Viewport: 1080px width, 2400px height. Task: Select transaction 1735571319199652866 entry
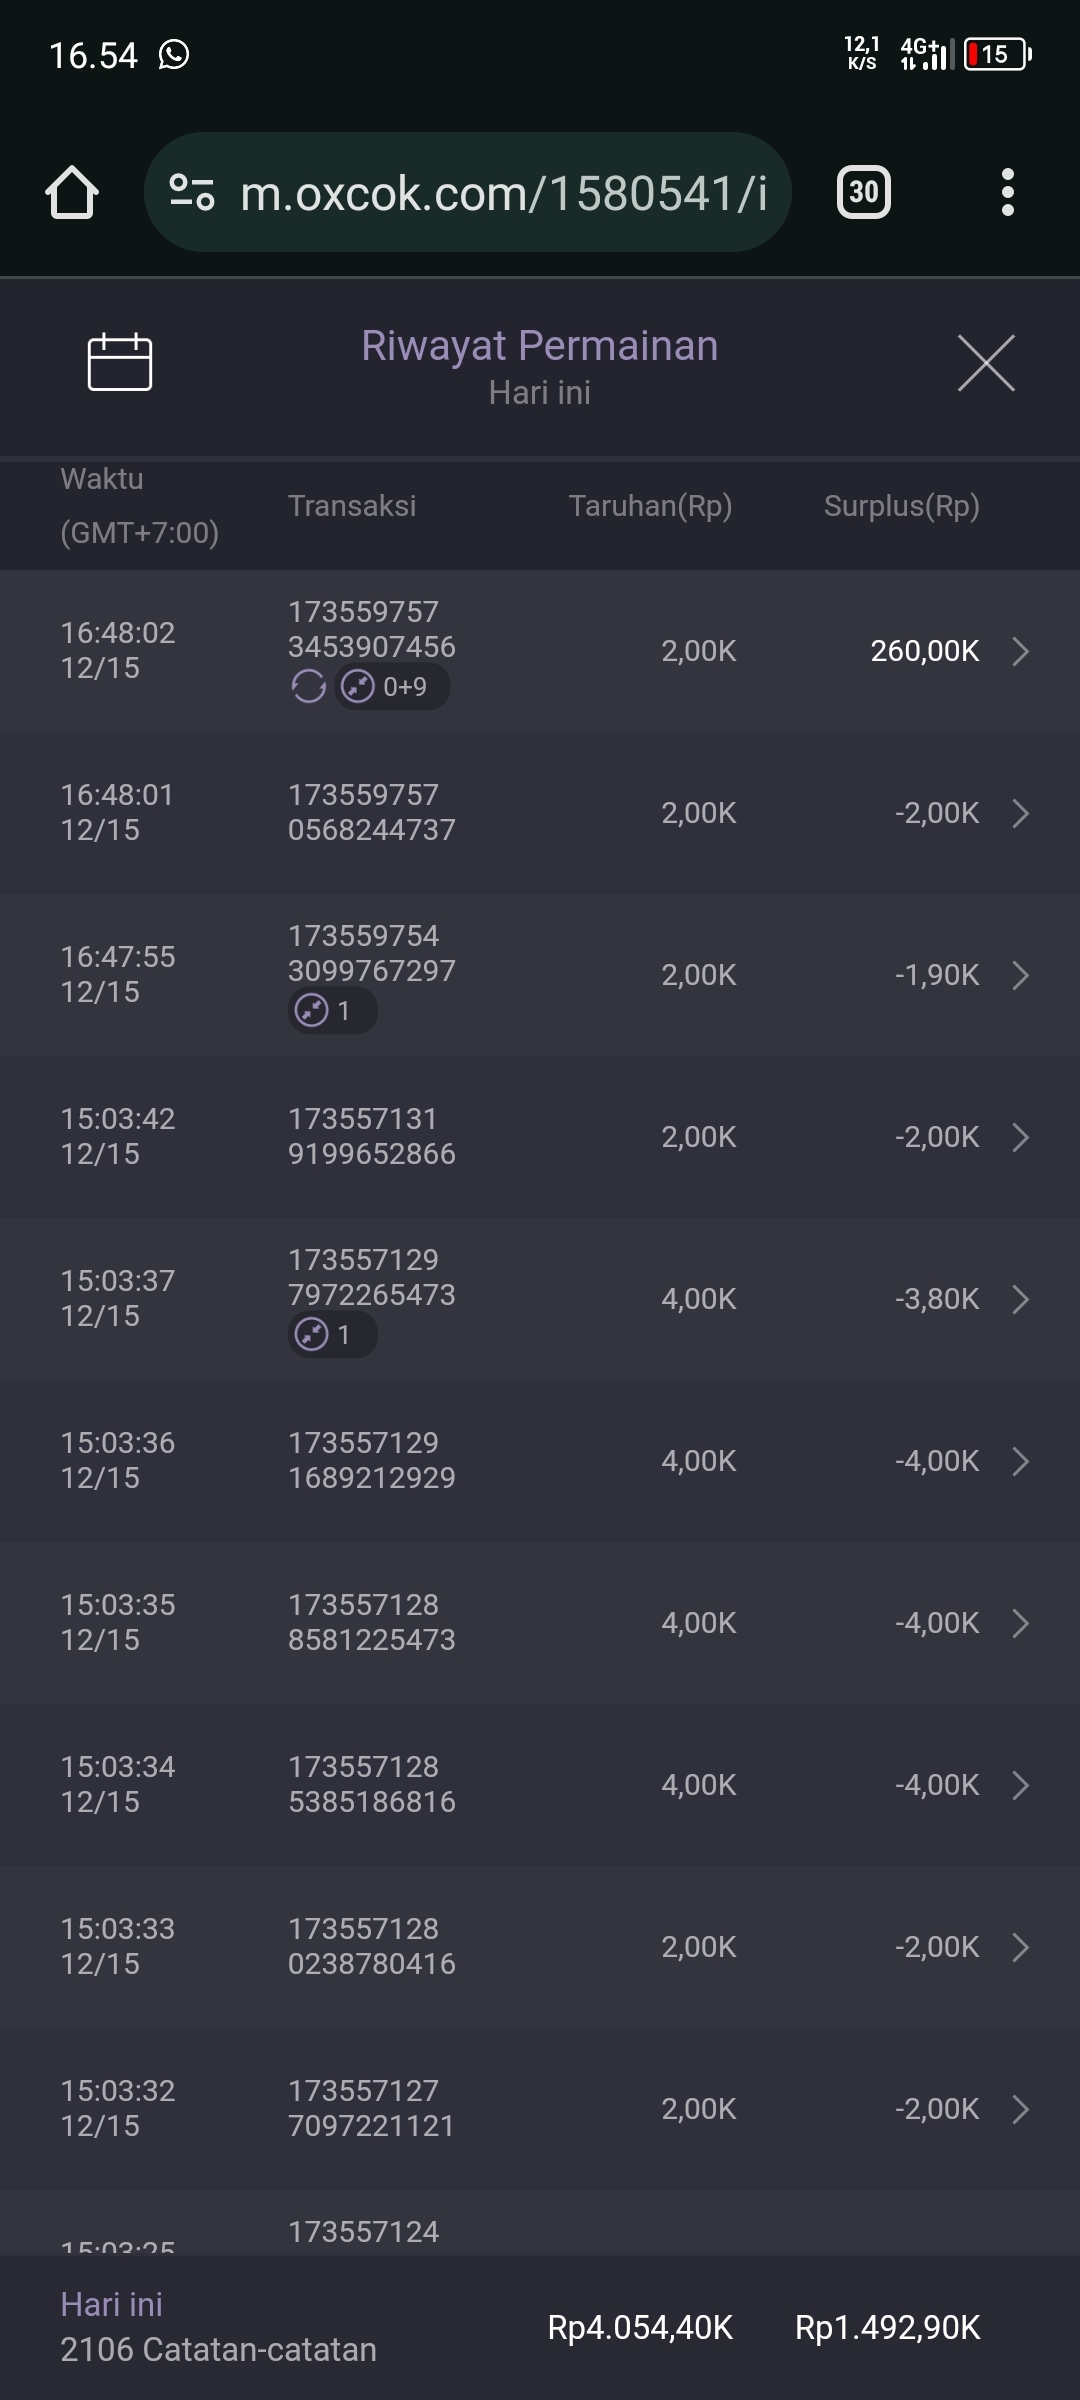pyautogui.click(x=371, y=1137)
